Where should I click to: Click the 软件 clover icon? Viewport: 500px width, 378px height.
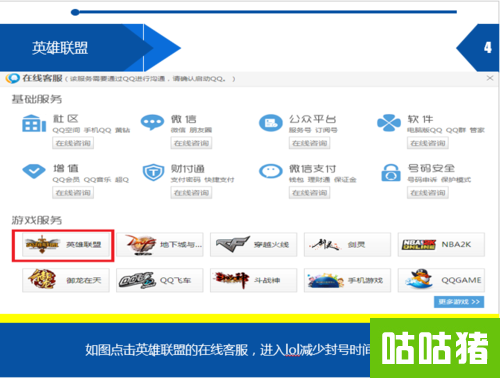(389, 123)
